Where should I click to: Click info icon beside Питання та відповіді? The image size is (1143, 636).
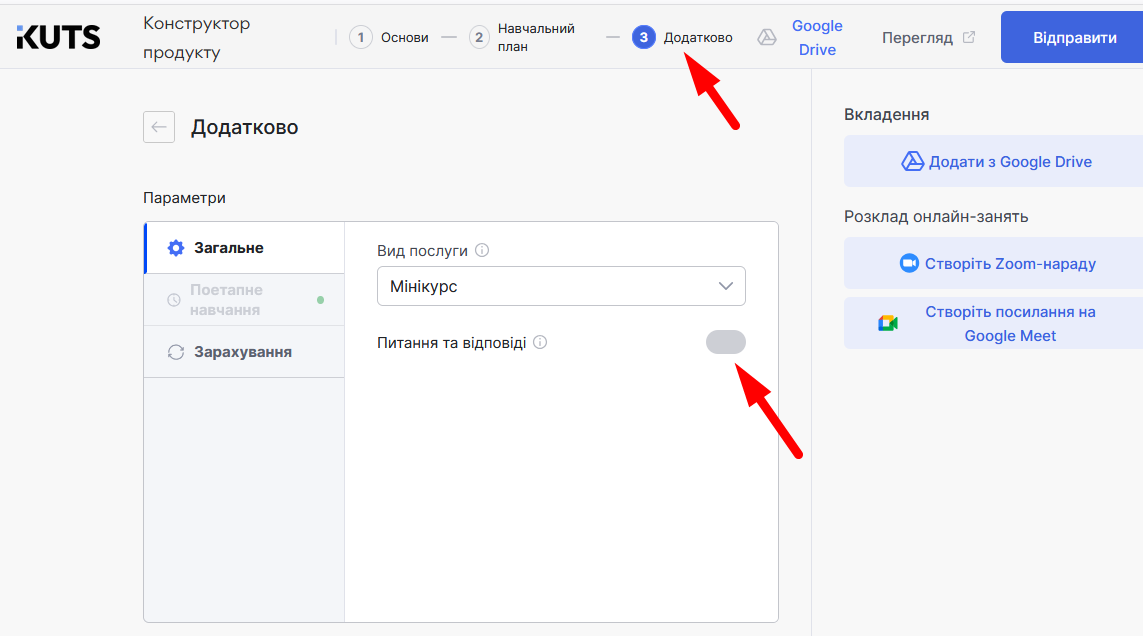click(540, 342)
